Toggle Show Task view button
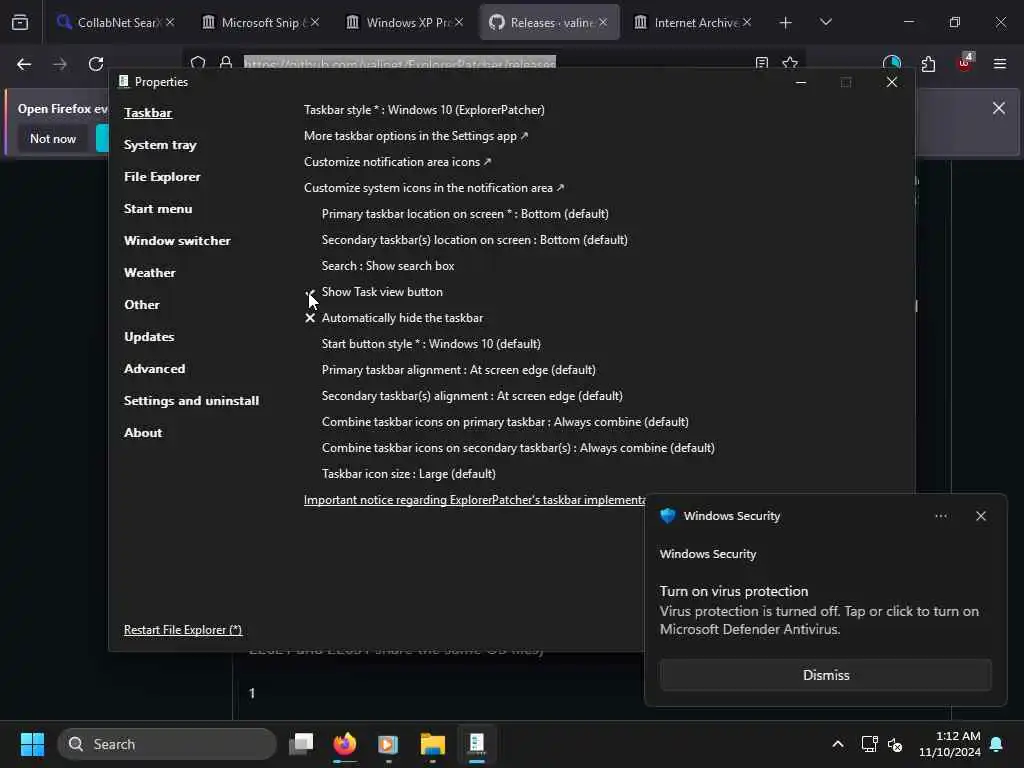The height and width of the screenshot is (768, 1024). (x=382, y=292)
